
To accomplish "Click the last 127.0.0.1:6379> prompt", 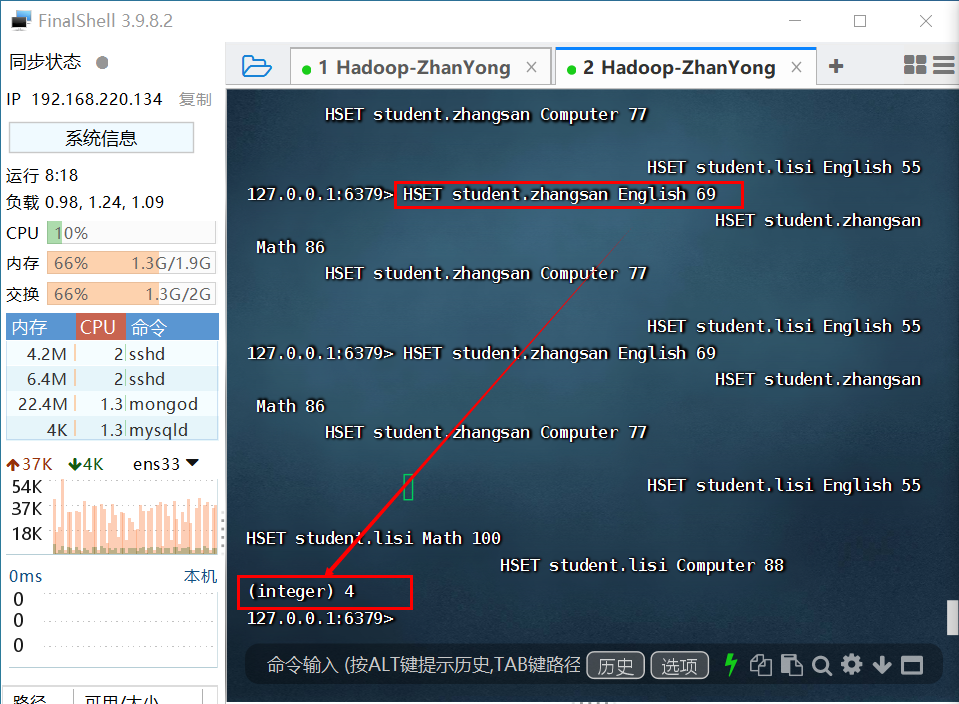I will click(320, 618).
